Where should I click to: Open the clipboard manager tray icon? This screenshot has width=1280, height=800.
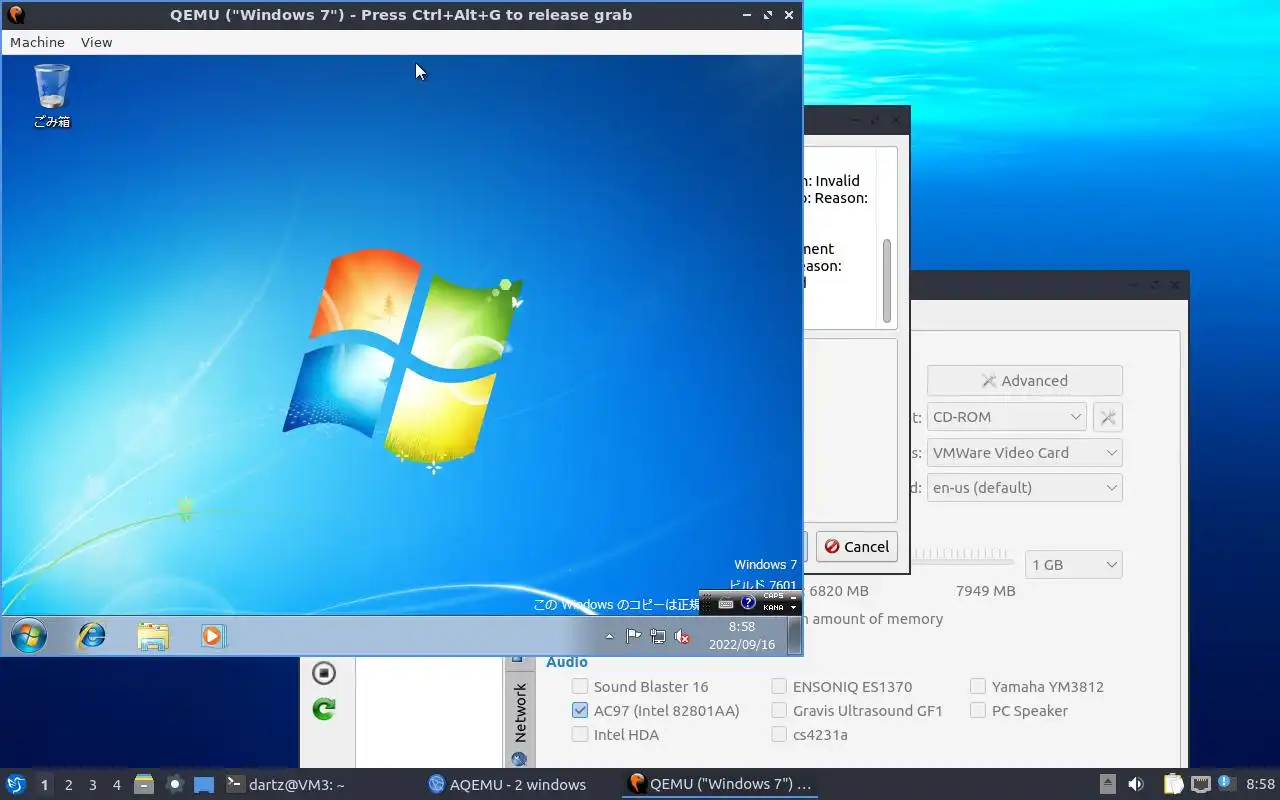tap(1173, 785)
